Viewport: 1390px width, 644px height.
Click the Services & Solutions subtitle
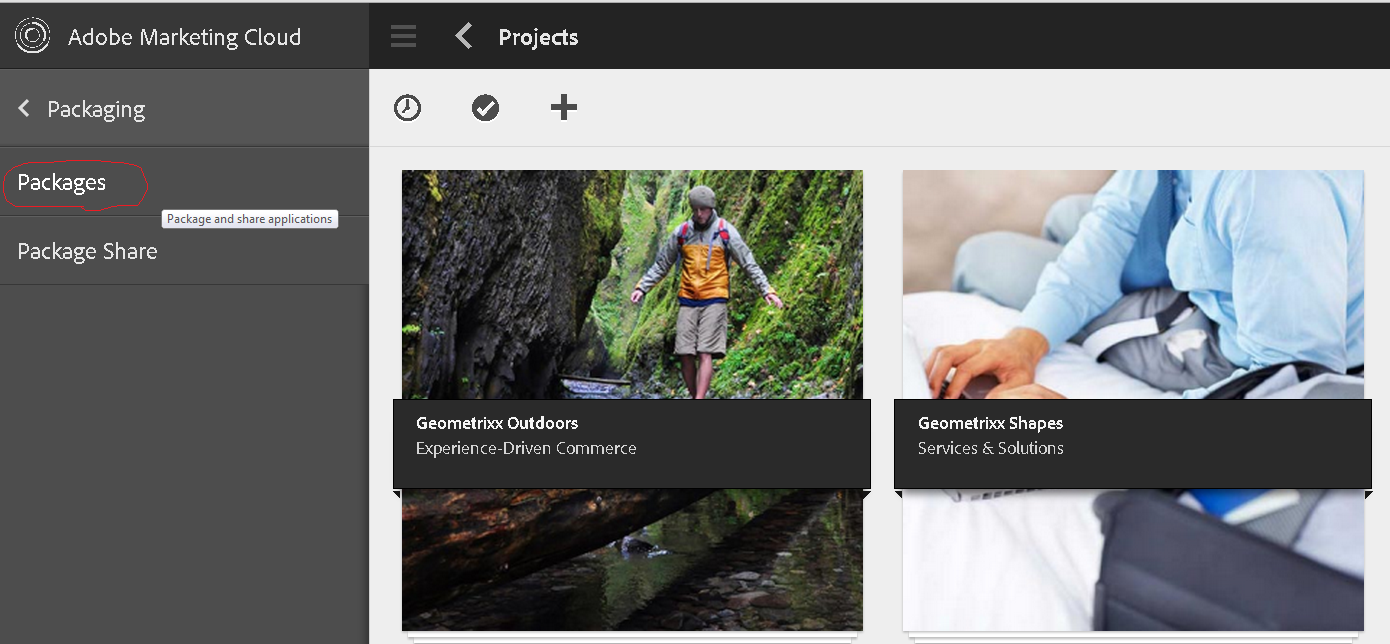[x=990, y=448]
